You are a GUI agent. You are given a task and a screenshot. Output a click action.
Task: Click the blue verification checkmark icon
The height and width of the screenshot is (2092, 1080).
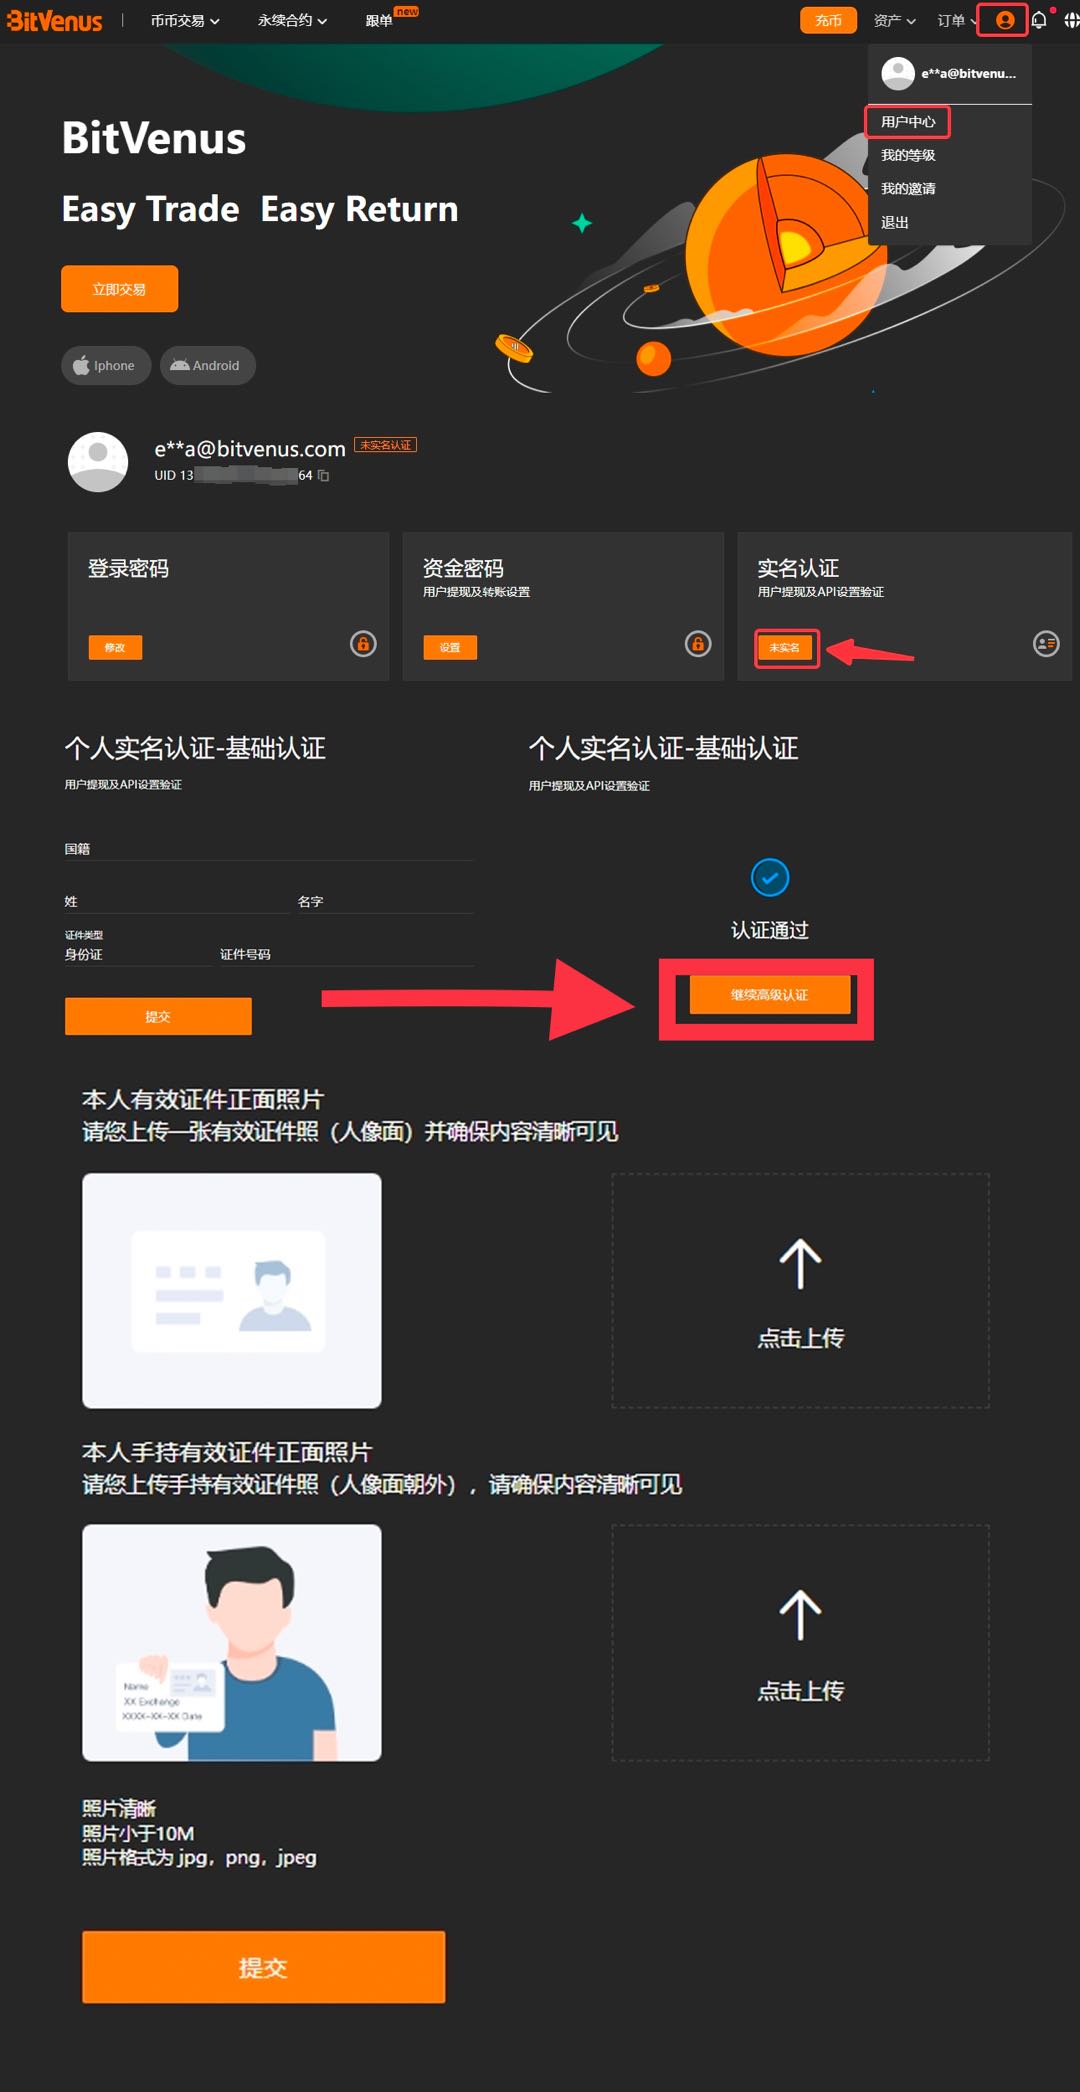tap(770, 878)
